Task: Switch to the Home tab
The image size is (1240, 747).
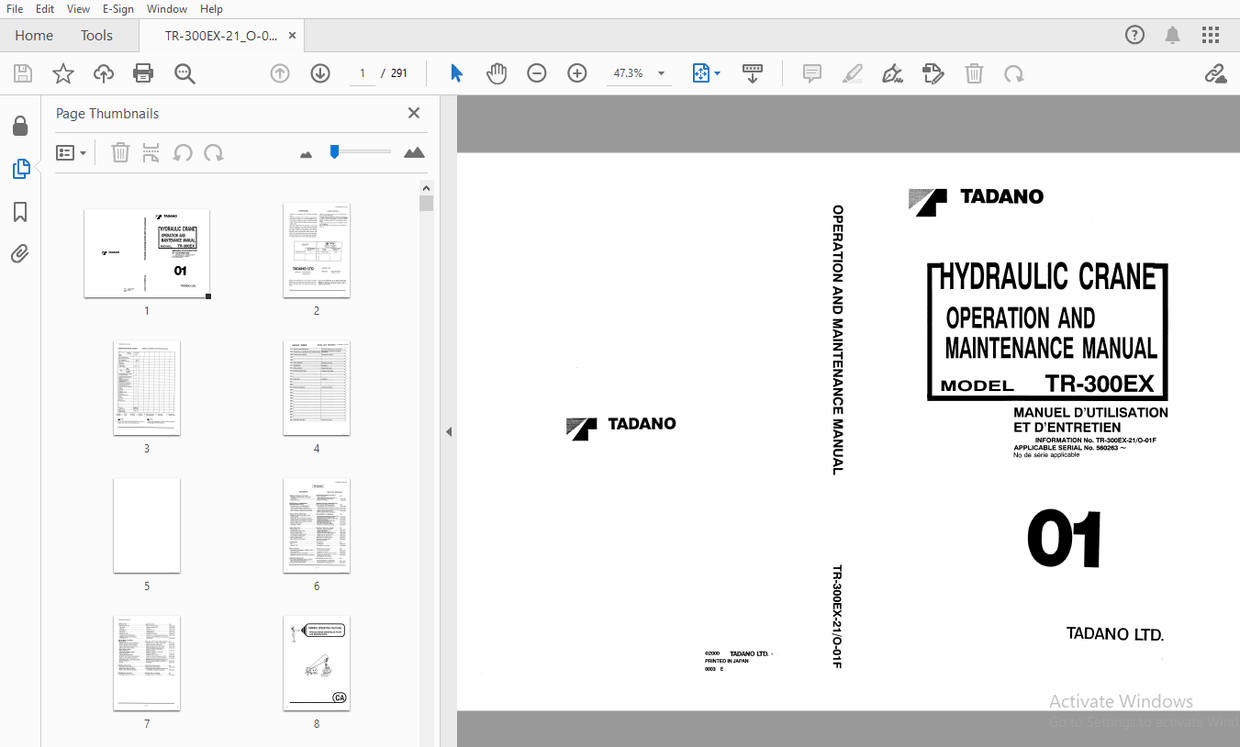Action: (x=33, y=35)
